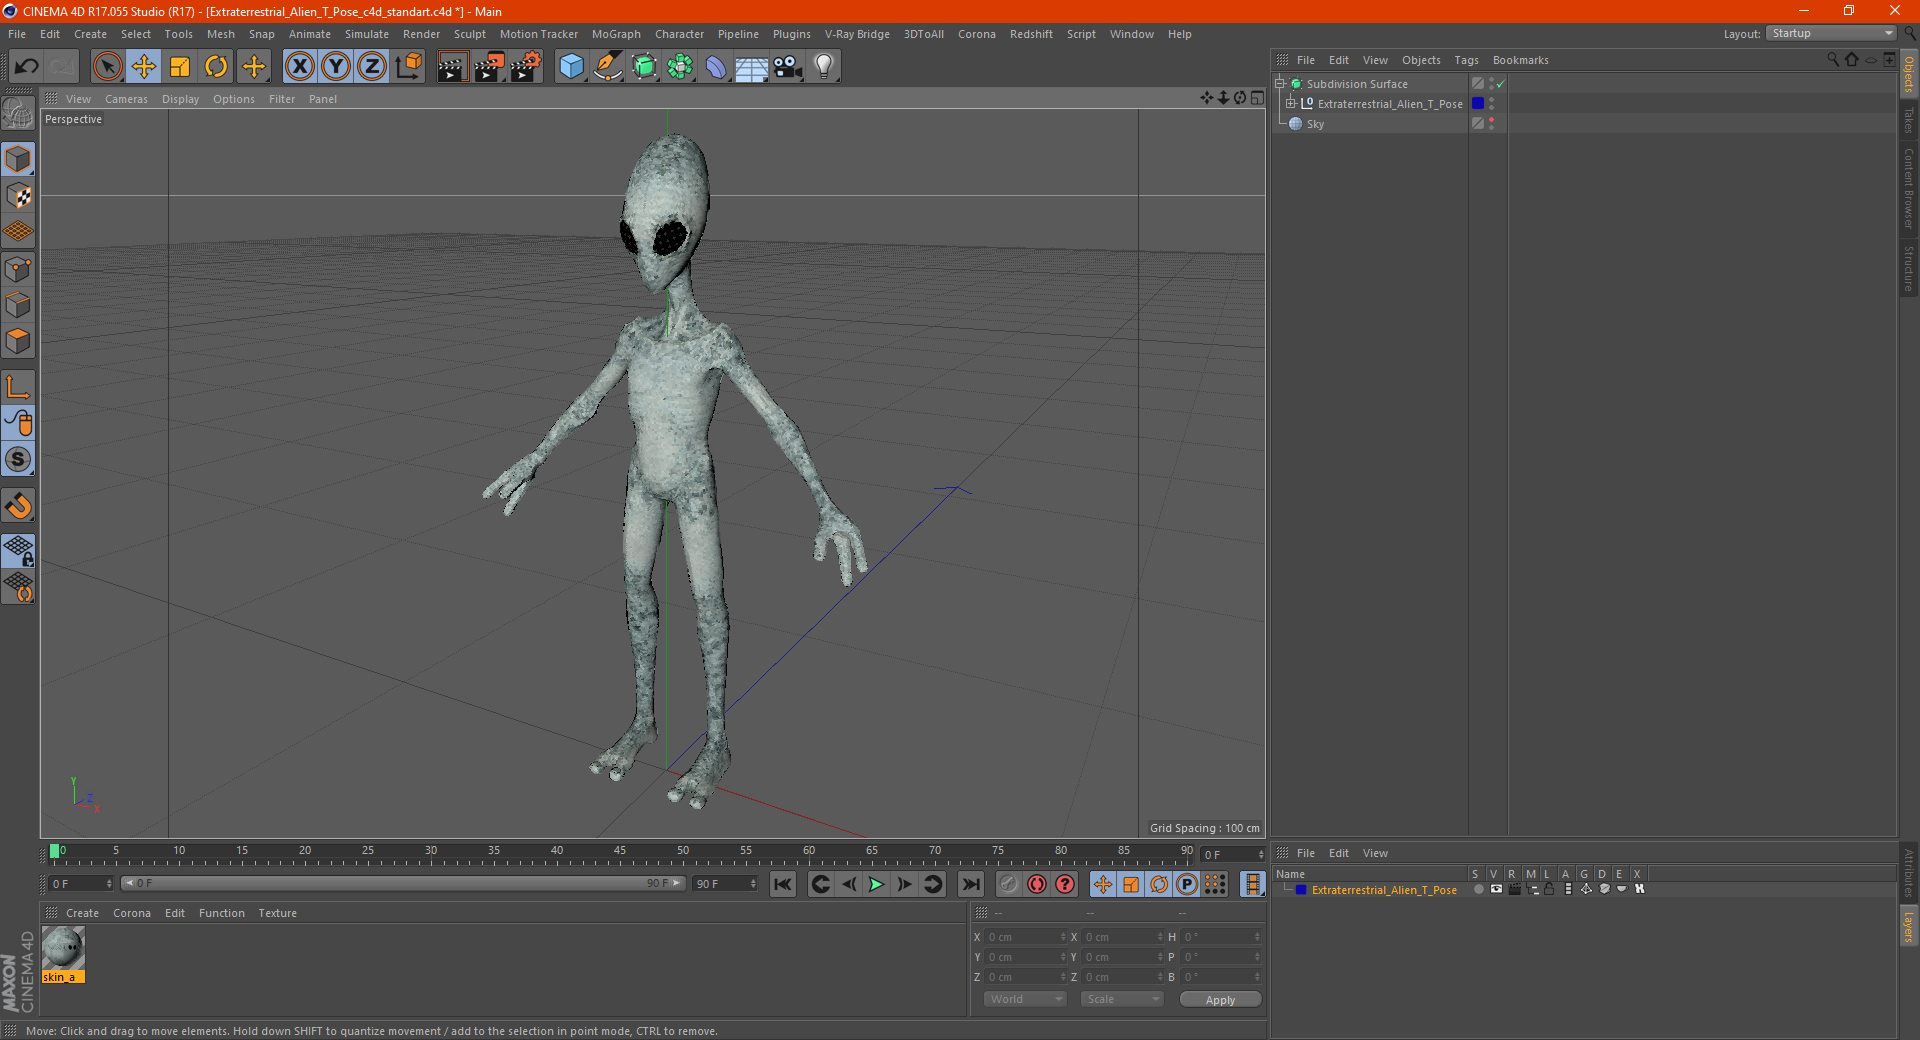Play the animation forward
The height and width of the screenshot is (1040, 1920).
[x=876, y=884]
